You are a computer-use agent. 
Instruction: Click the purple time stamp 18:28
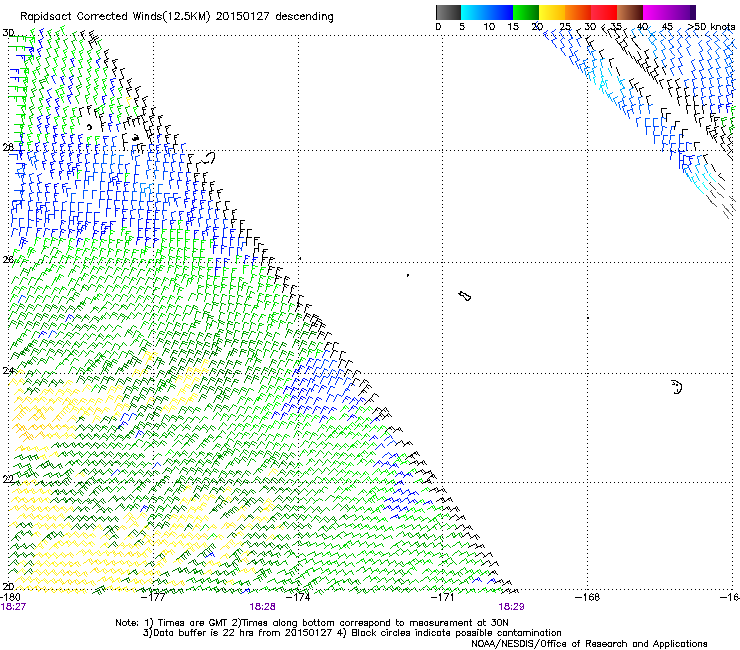pyautogui.click(x=262, y=607)
